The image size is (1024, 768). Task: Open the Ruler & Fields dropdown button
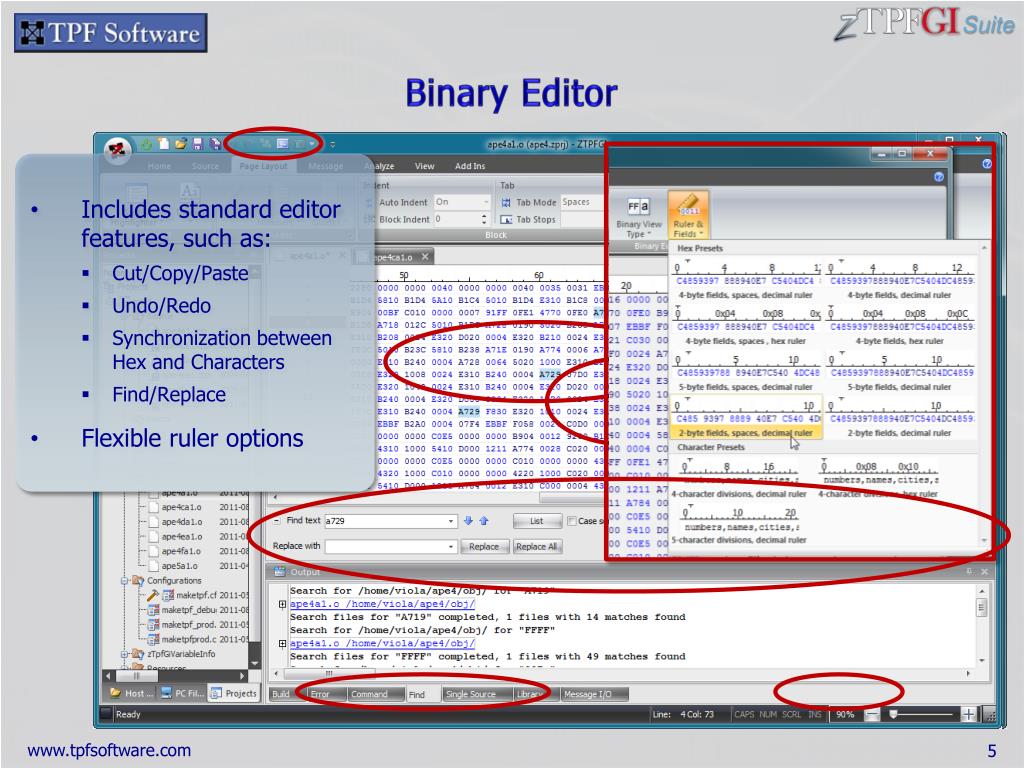[688, 215]
